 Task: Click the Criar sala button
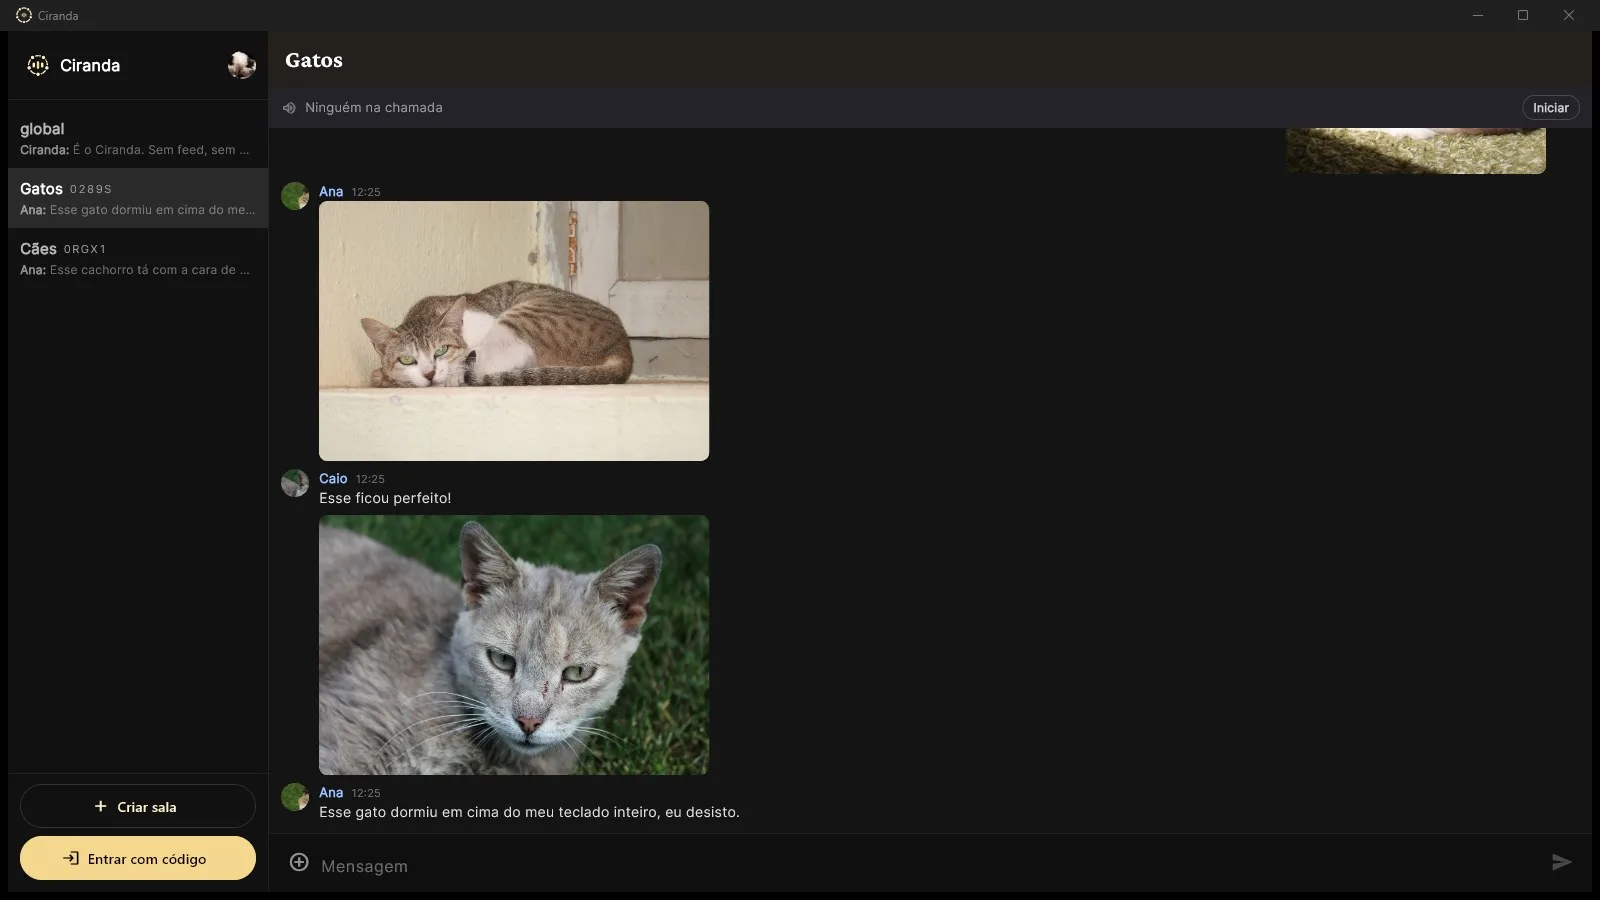[138, 806]
